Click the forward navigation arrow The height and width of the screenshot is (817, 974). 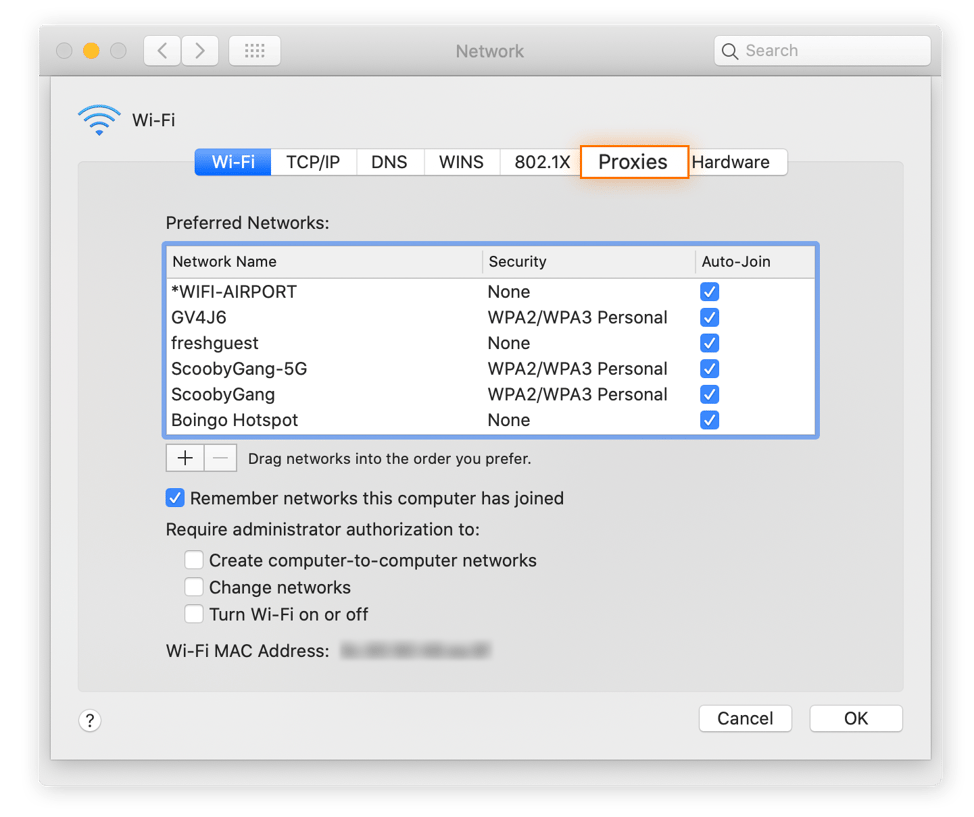199,50
